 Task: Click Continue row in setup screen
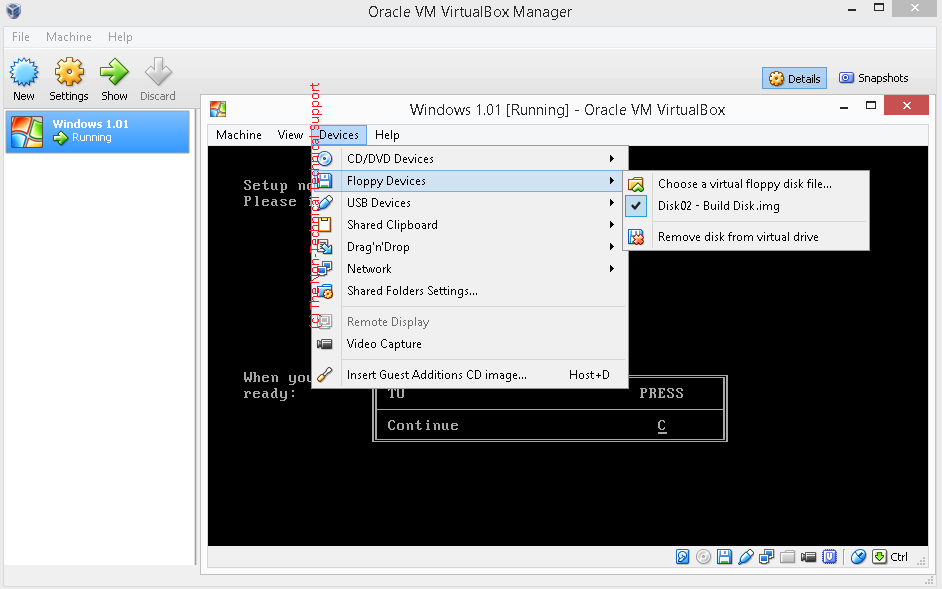549,425
